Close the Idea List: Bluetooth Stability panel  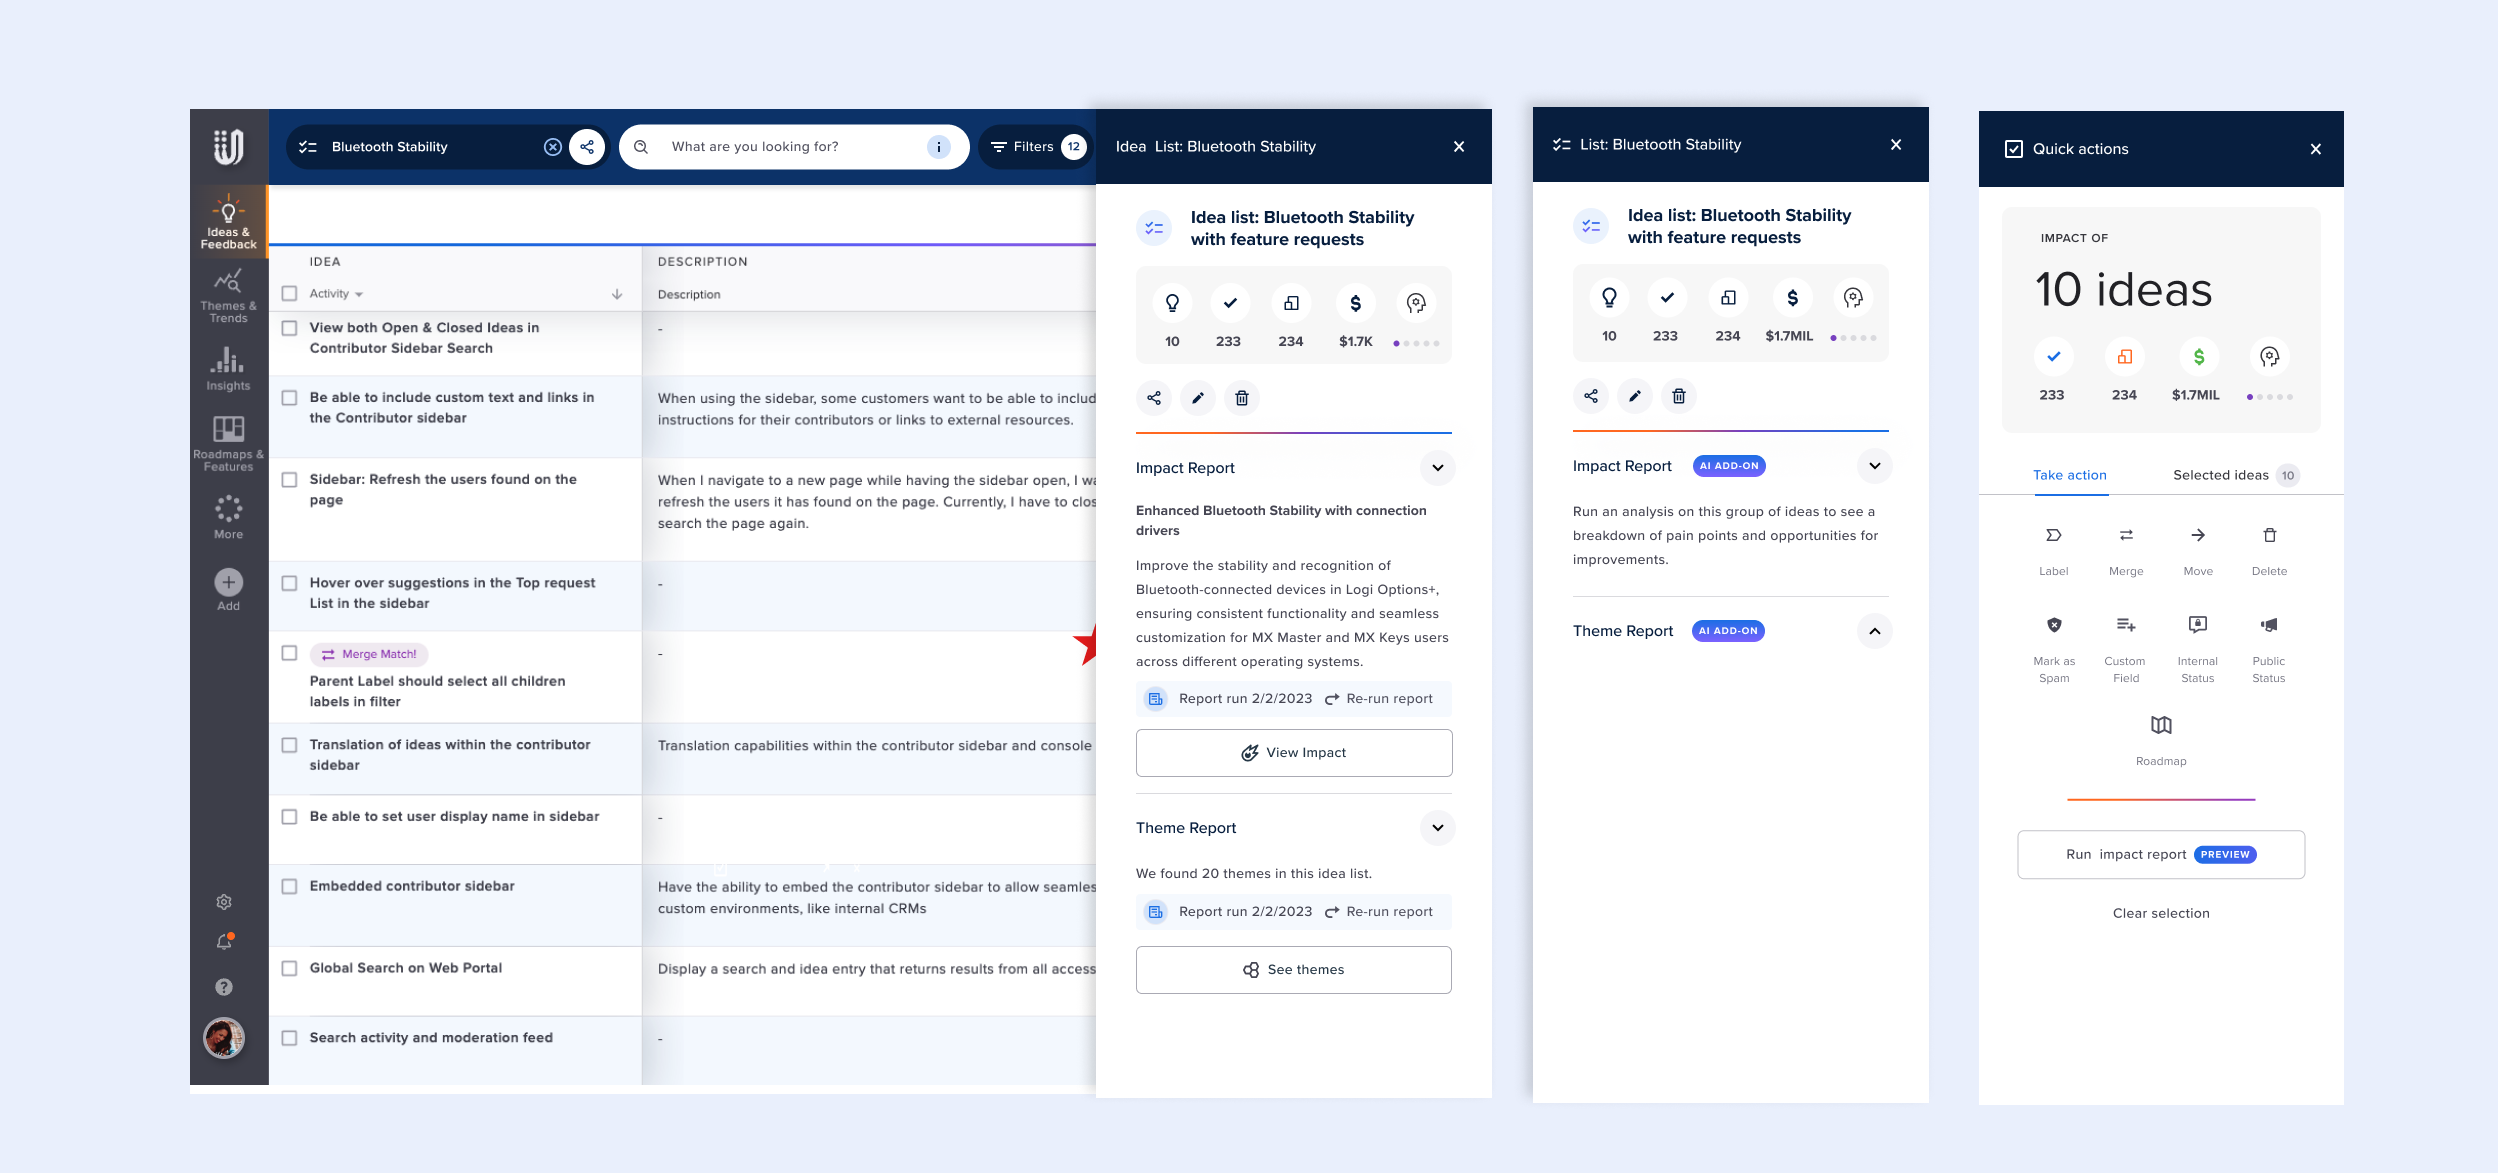point(1459,147)
